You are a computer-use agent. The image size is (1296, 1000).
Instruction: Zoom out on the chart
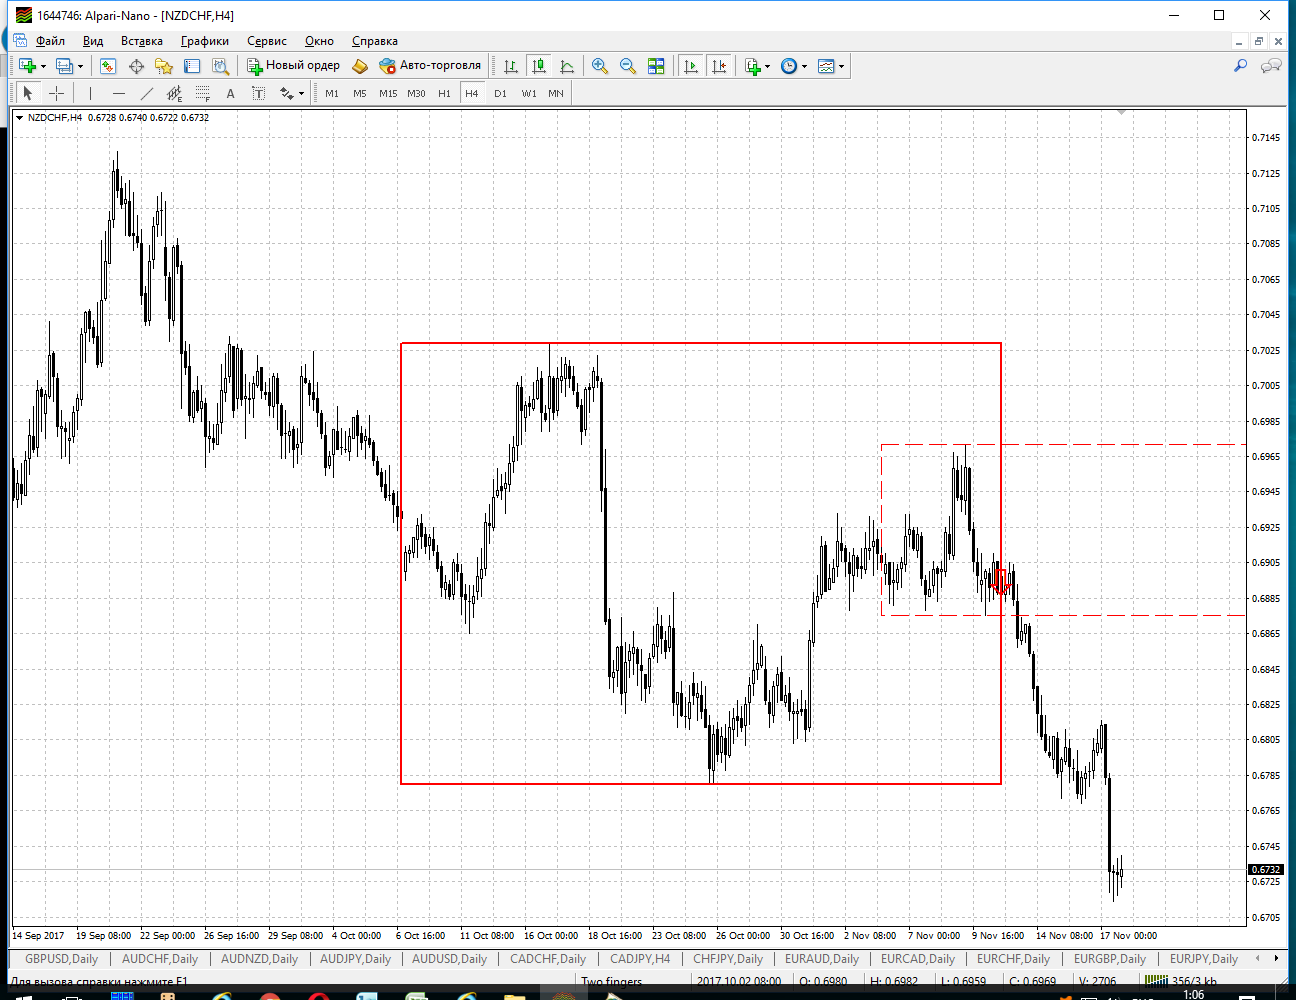click(x=628, y=66)
